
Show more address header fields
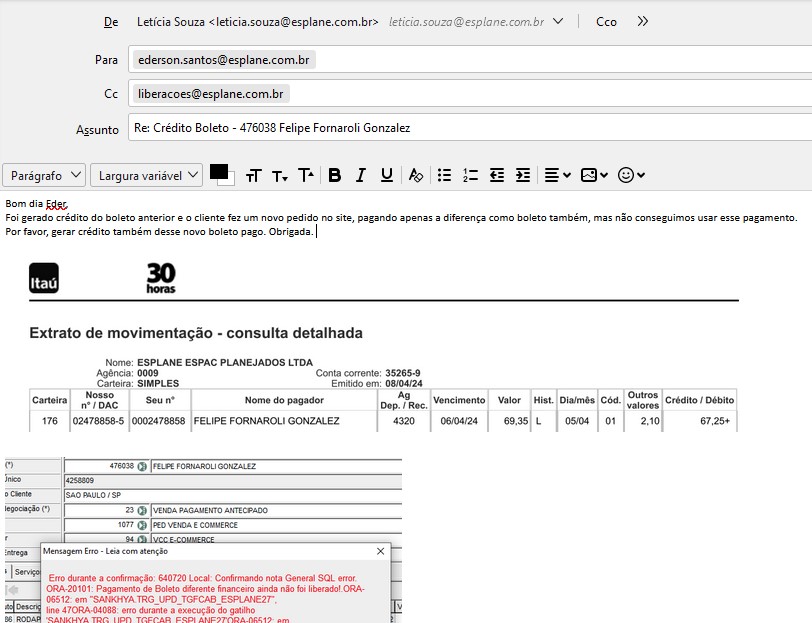(643, 21)
